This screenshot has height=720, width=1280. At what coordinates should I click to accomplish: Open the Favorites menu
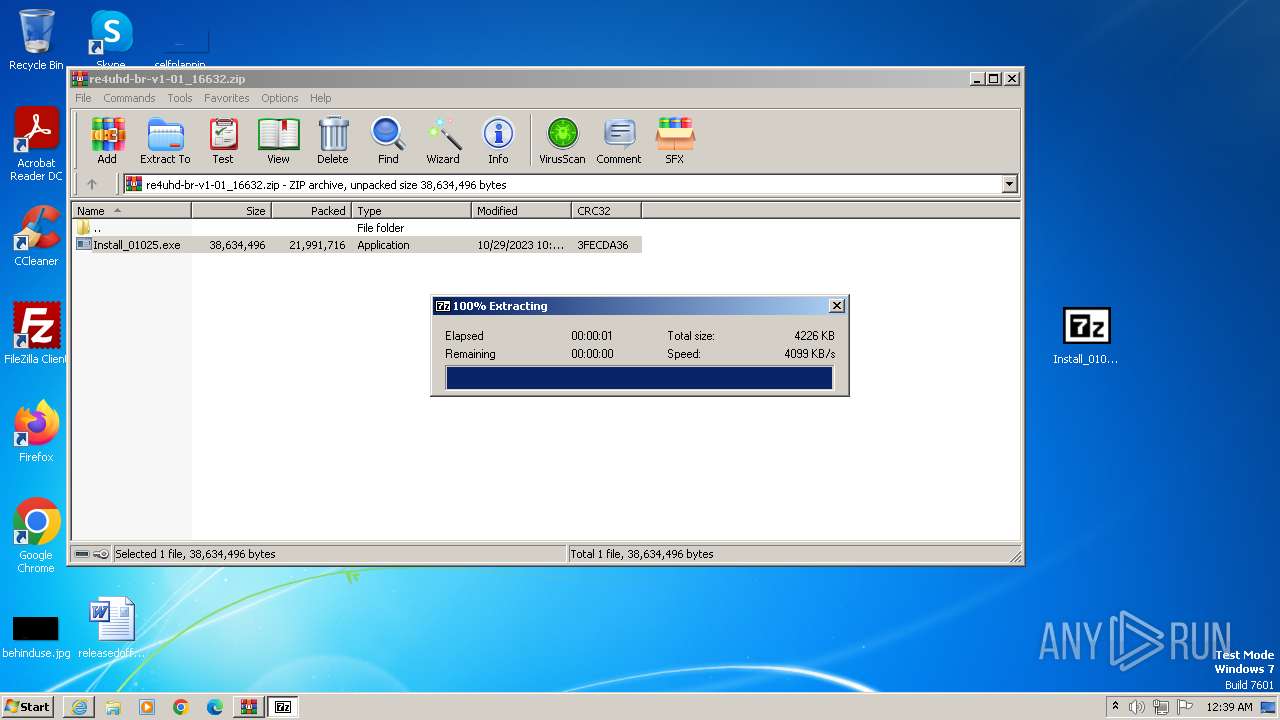(x=227, y=98)
